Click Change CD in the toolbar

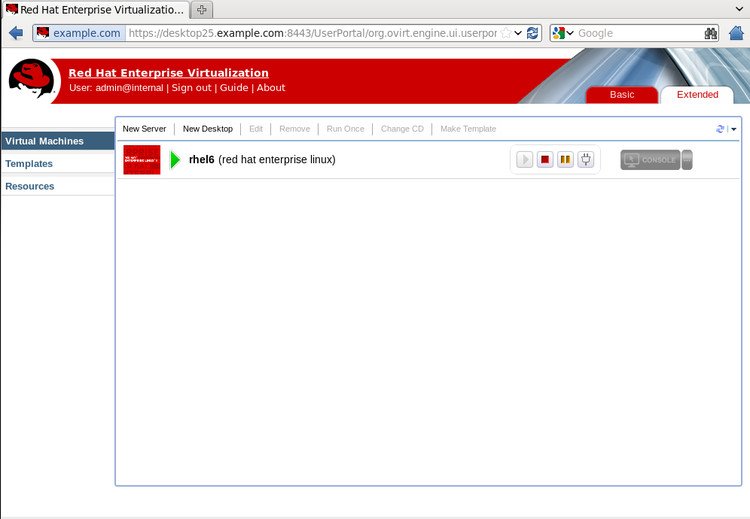pyautogui.click(x=402, y=129)
